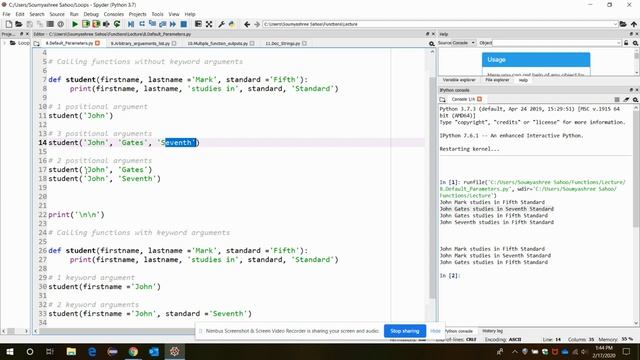Close the 9.Arbitrary_arguements_list.py tab
Viewport: 640px width, 360px height.
pyautogui.click(x=174, y=43)
